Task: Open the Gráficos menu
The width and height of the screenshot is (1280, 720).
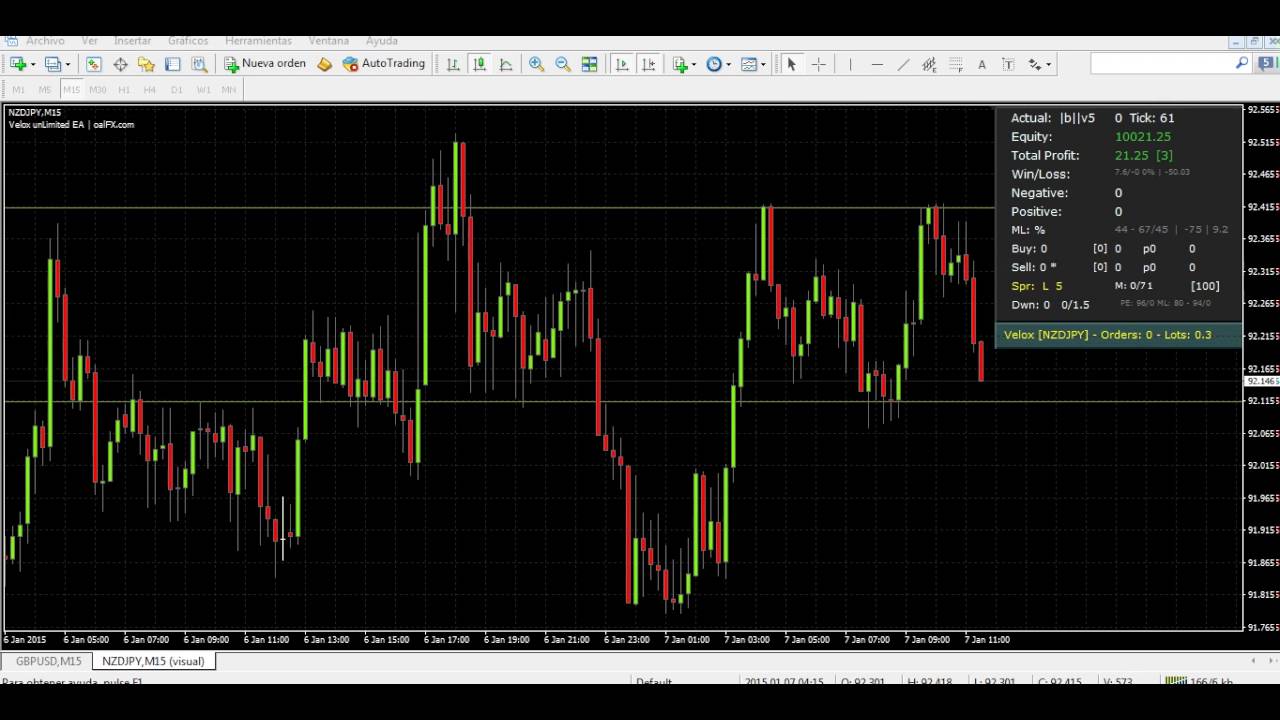Action: coord(188,41)
